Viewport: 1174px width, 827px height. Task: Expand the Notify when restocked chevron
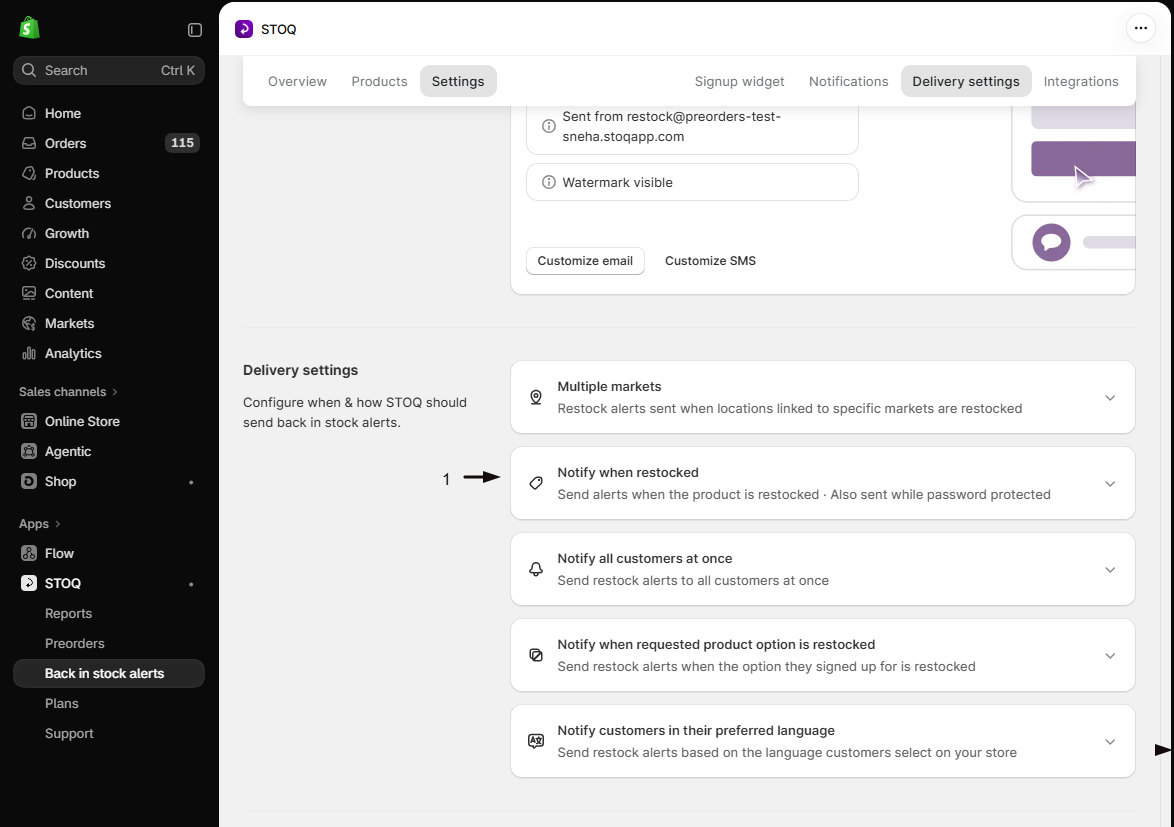1110,483
